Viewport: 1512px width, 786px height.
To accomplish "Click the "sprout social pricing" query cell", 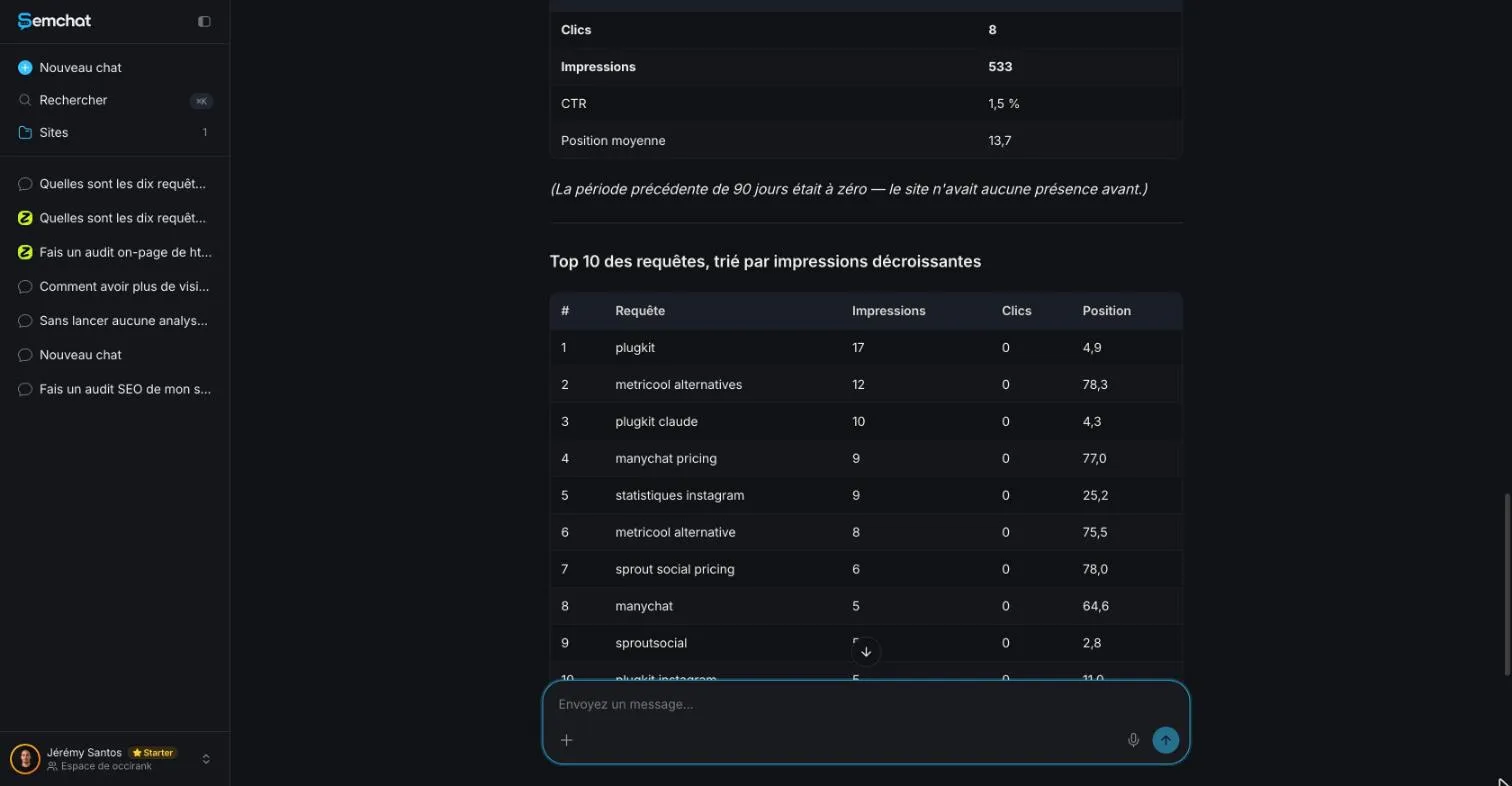I will 674,569.
